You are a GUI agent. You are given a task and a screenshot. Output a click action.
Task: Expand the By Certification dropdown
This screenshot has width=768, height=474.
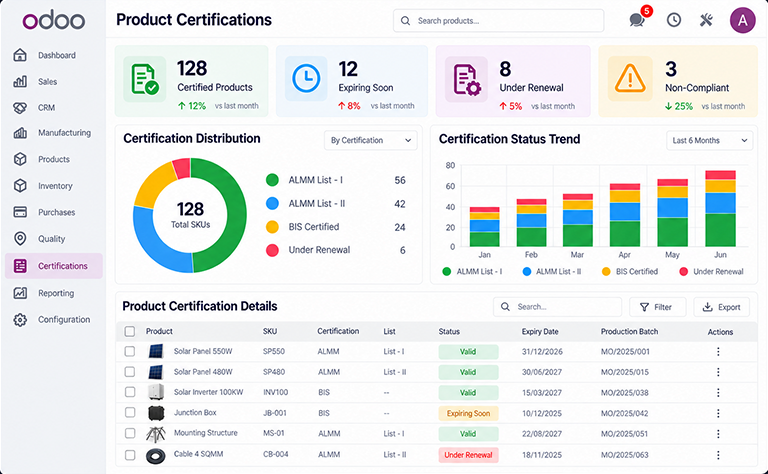point(371,140)
